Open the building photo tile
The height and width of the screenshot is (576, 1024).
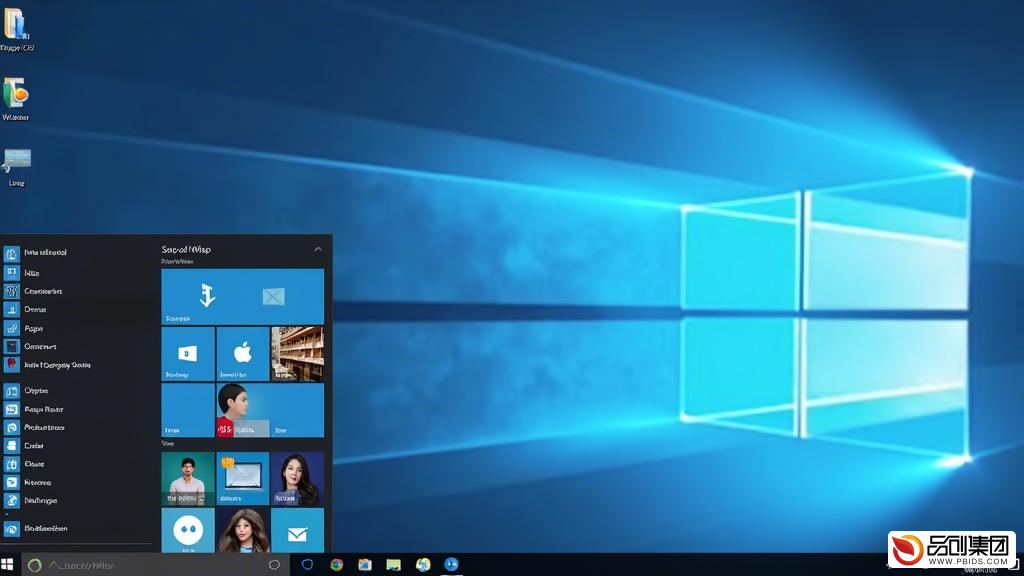coord(297,354)
